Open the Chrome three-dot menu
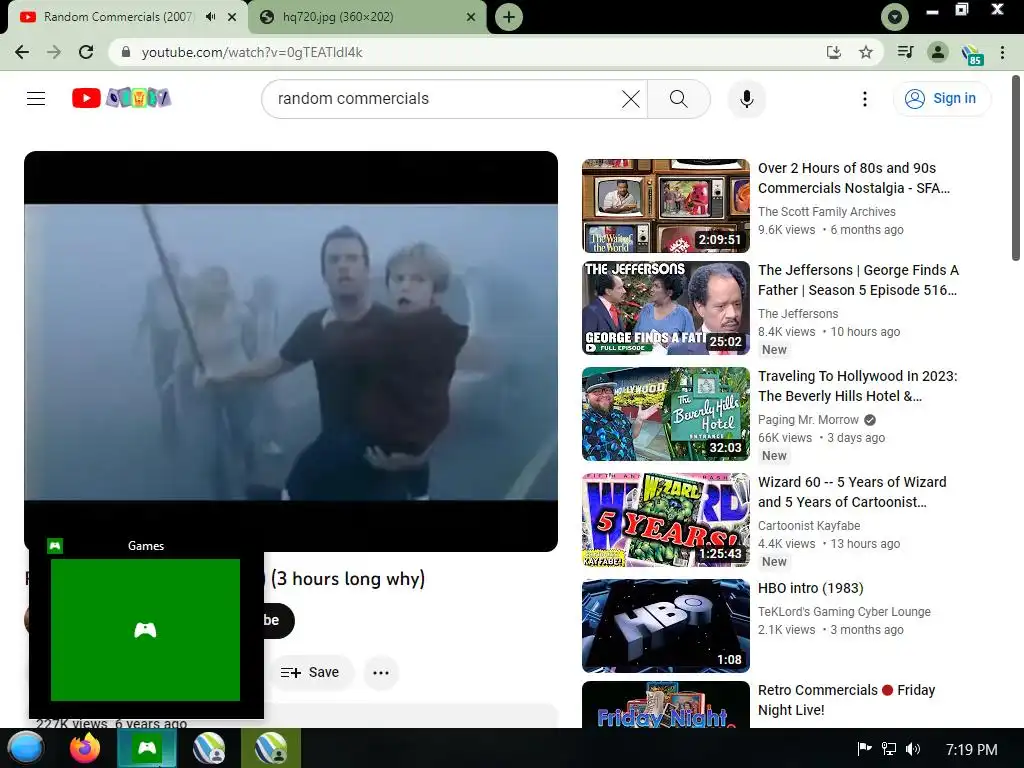Image resolution: width=1024 pixels, height=768 pixels. click(x=1002, y=52)
